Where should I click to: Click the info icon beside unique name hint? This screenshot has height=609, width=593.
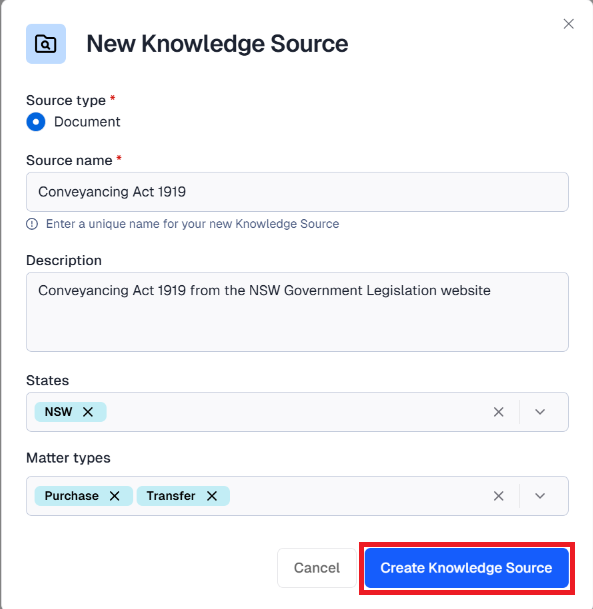[32, 224]
